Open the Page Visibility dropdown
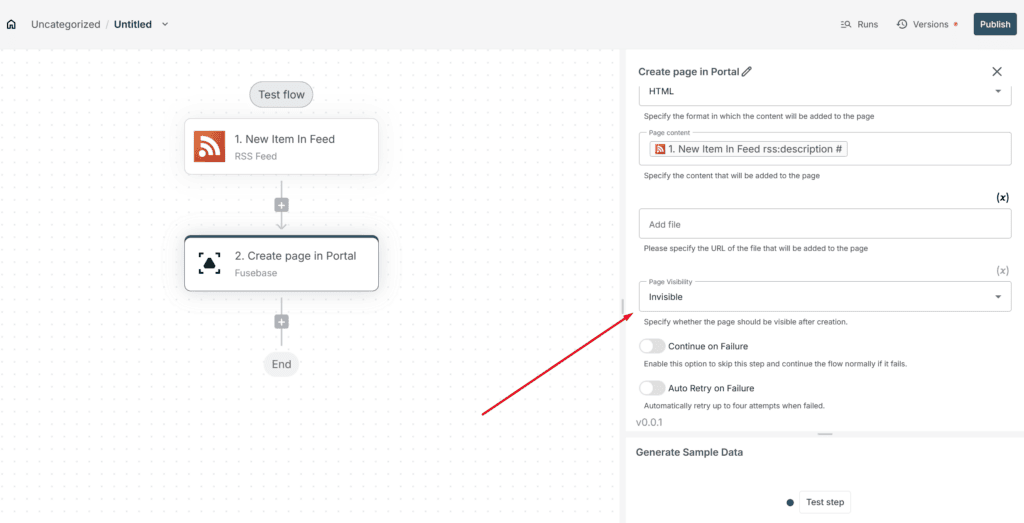 (825, 296)
